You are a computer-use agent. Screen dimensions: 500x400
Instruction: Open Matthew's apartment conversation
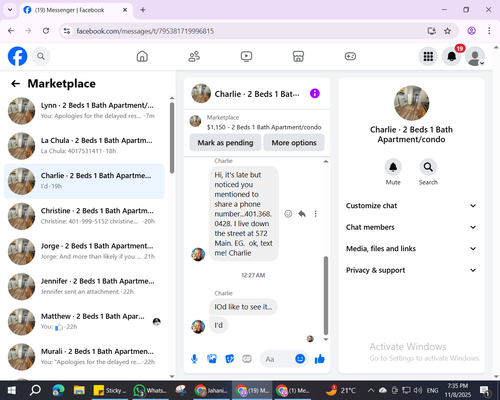coord(84,322)
